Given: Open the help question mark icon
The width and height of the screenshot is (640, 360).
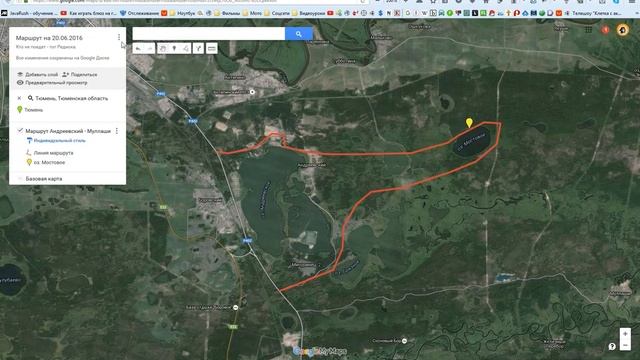Looking at the screenshot, I should (612, 347).
